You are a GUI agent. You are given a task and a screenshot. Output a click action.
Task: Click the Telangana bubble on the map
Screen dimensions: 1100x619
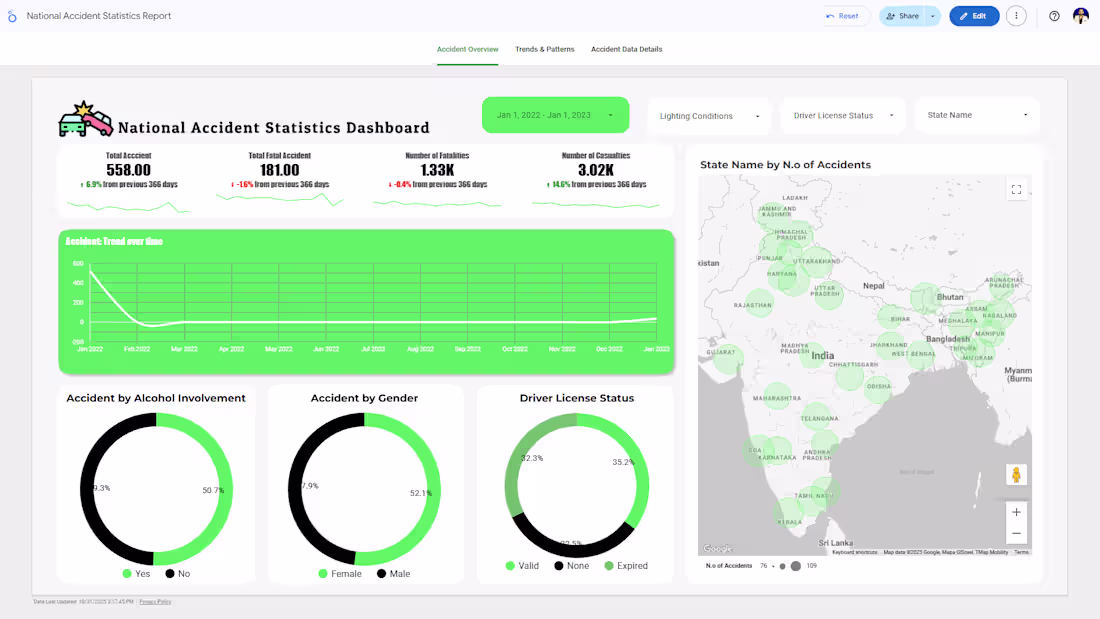pos(816,417)
